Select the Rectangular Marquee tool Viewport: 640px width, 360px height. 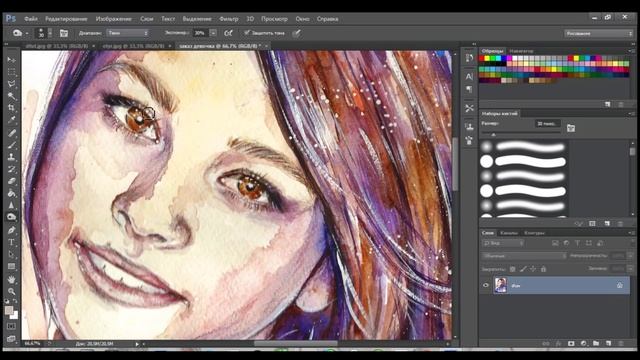coord(11,72)
